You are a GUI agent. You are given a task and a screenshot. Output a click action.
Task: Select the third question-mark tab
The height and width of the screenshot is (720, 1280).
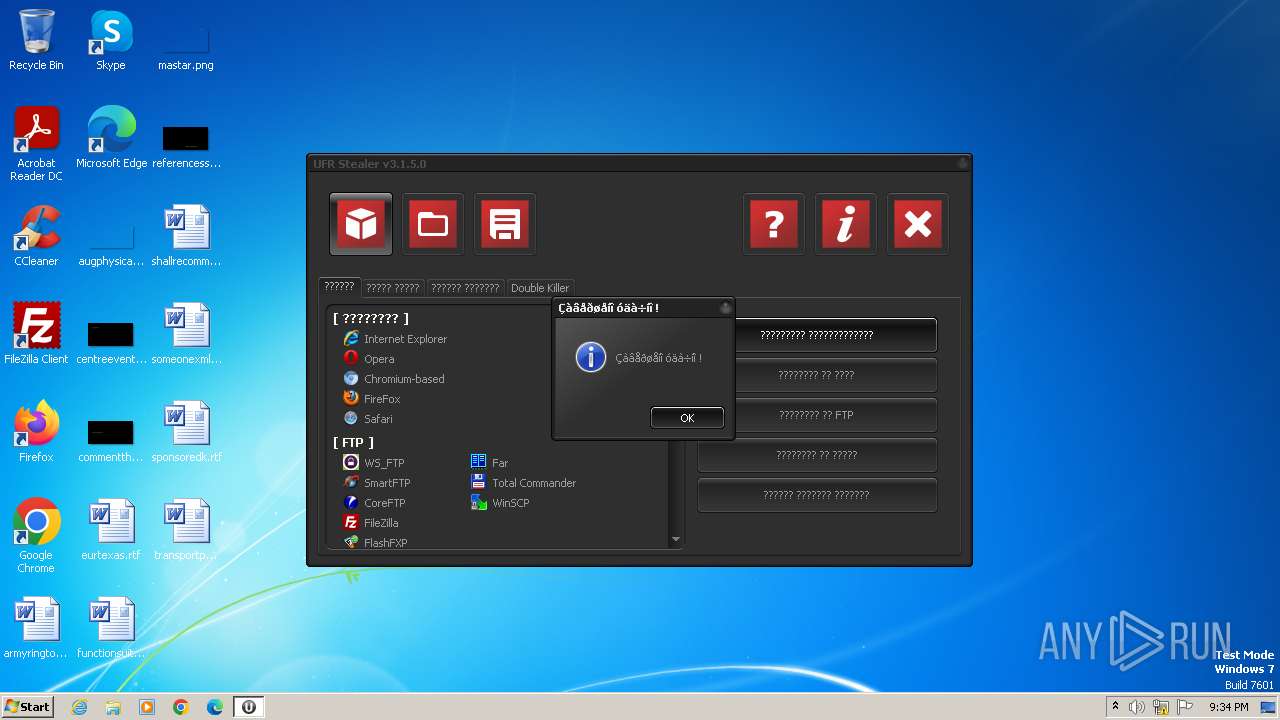465,288
